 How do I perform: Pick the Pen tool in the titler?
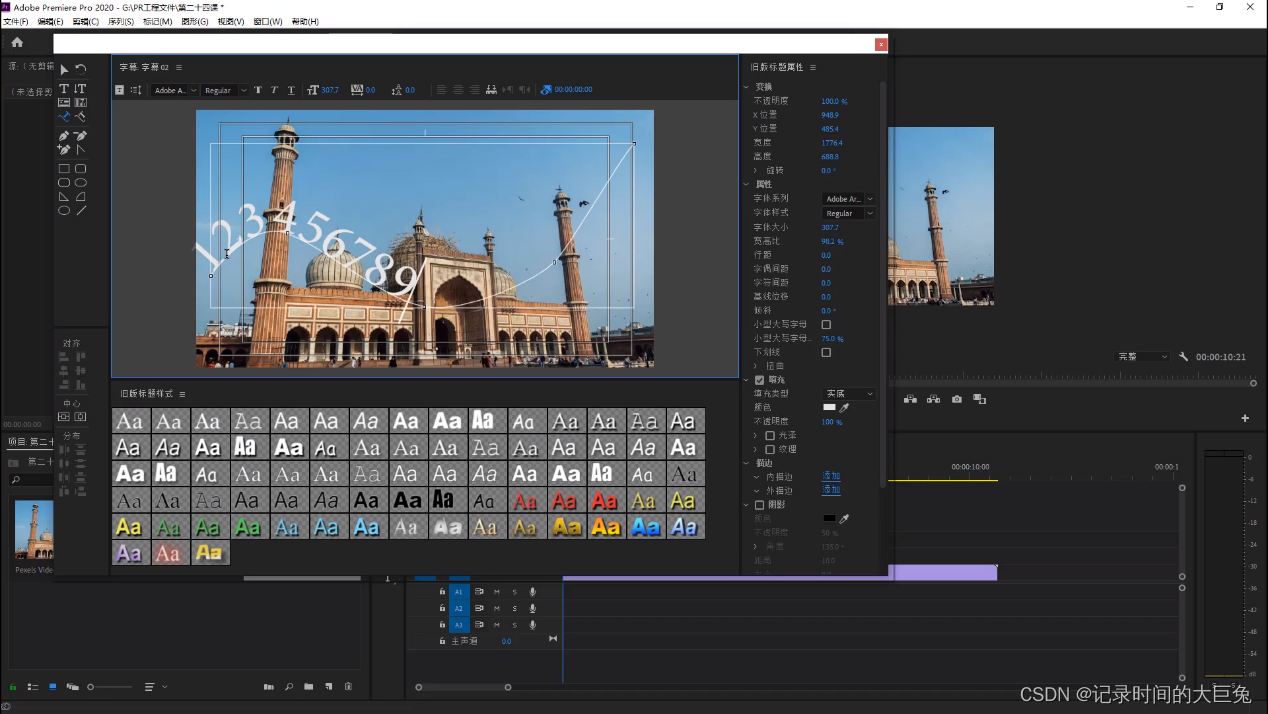pos(64,136)
